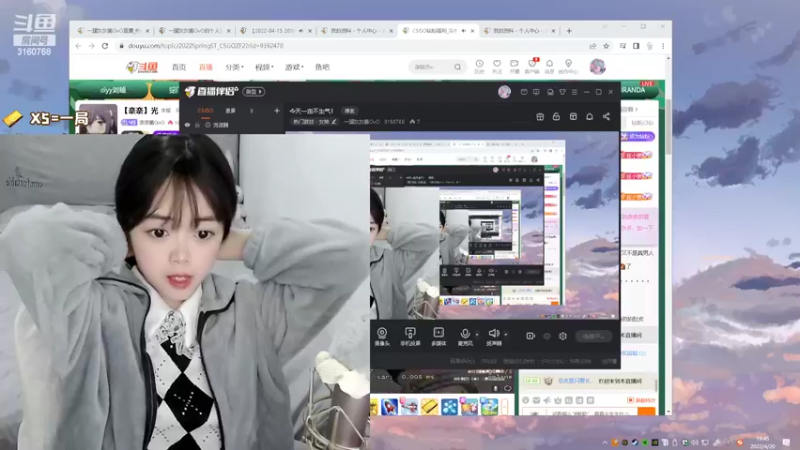Viewport: 800px width, 450px height.
Task: Open the microphone options arrow
Action: (477, 335)
